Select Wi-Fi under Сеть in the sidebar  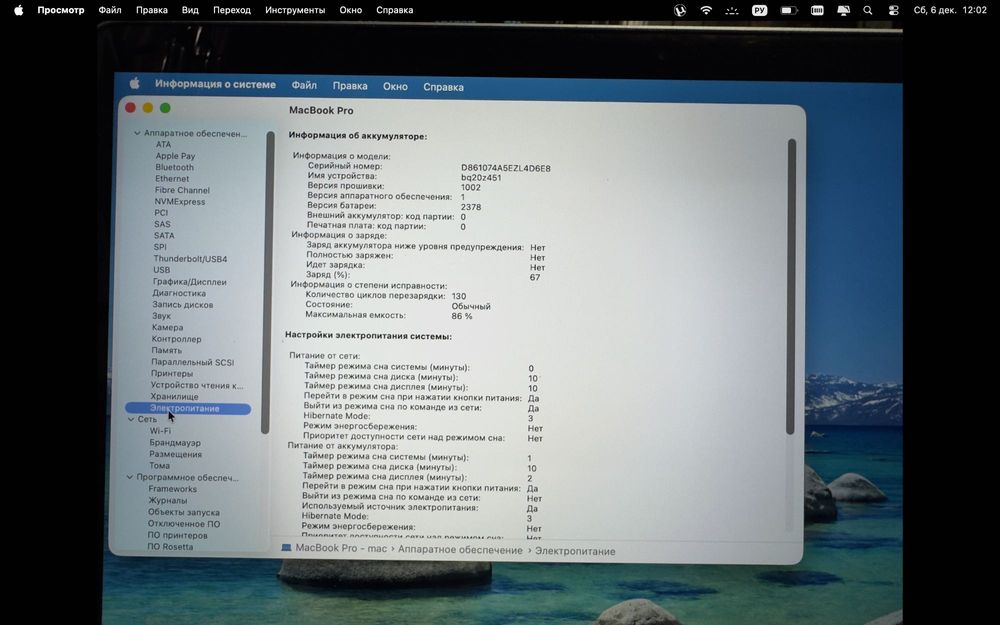click(160, 431)
